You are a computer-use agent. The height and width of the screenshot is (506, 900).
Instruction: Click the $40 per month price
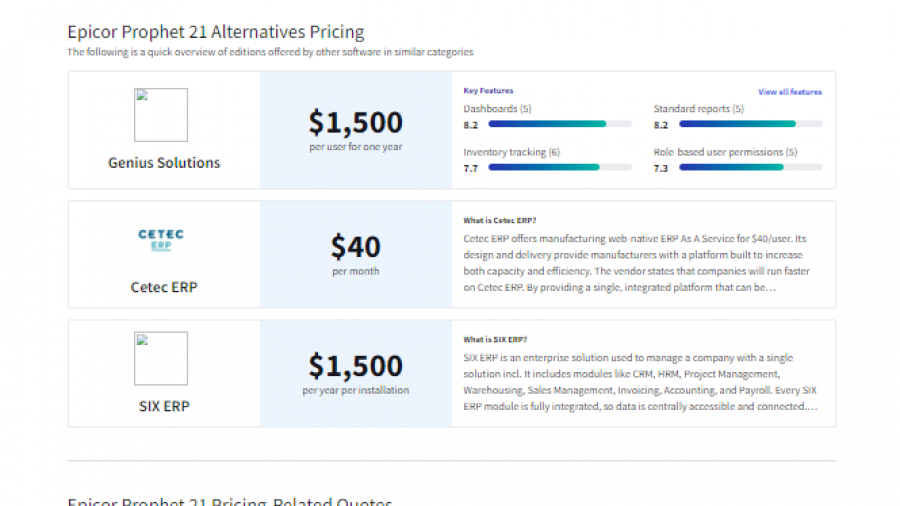pyautogui.click(x=355, y=246)
